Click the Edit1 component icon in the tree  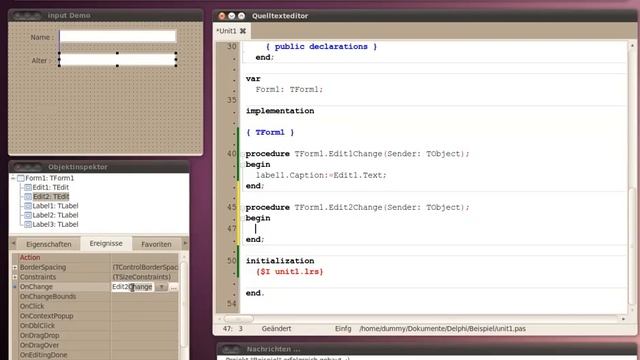[x=28, y=187]
